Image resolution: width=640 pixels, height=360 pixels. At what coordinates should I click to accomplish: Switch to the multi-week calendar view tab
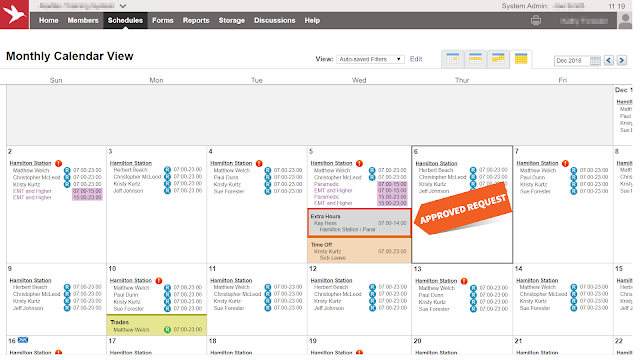coord(498,59)
